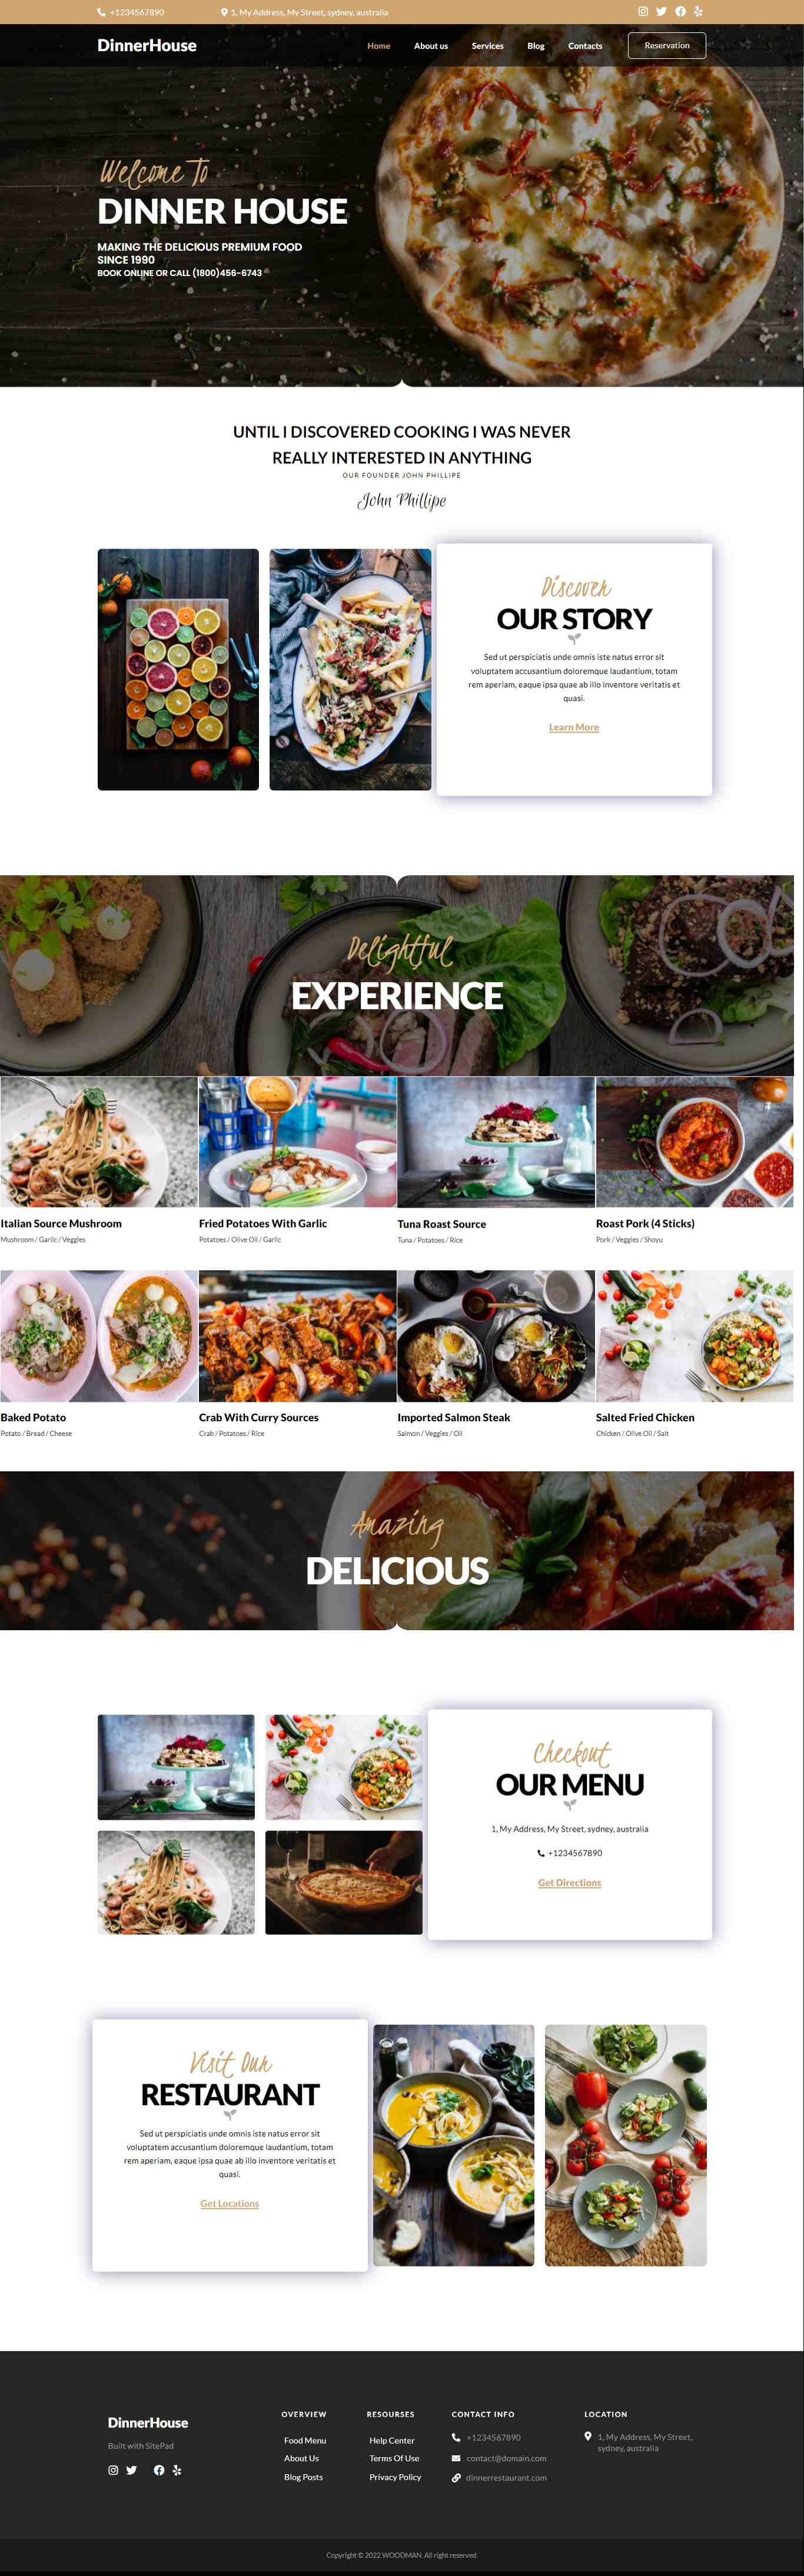Follow the Learn More link in Our Story
Viewport: 804px width, 2576px height.
click(574, 727)
